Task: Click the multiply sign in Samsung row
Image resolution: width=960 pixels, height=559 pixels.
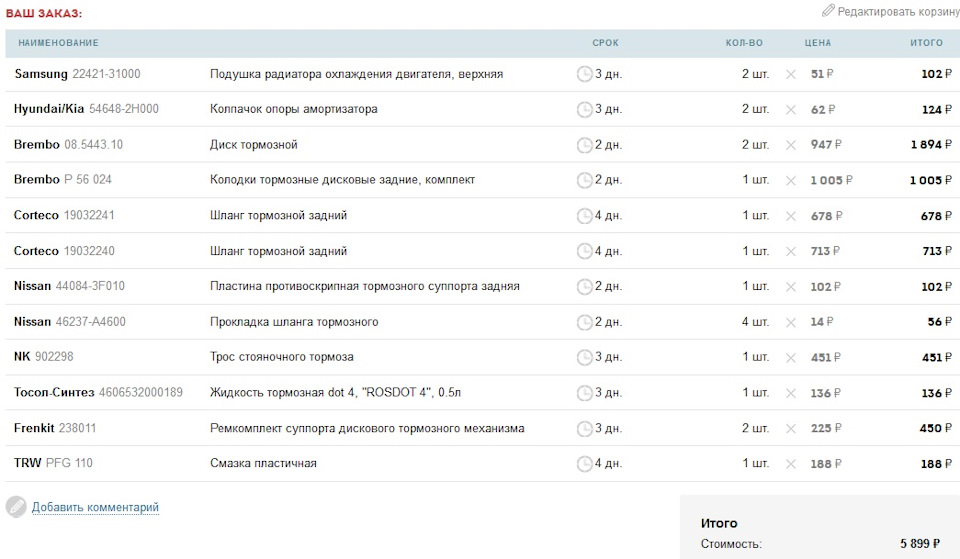Action: pyautogui.click(x=791, y=75)
